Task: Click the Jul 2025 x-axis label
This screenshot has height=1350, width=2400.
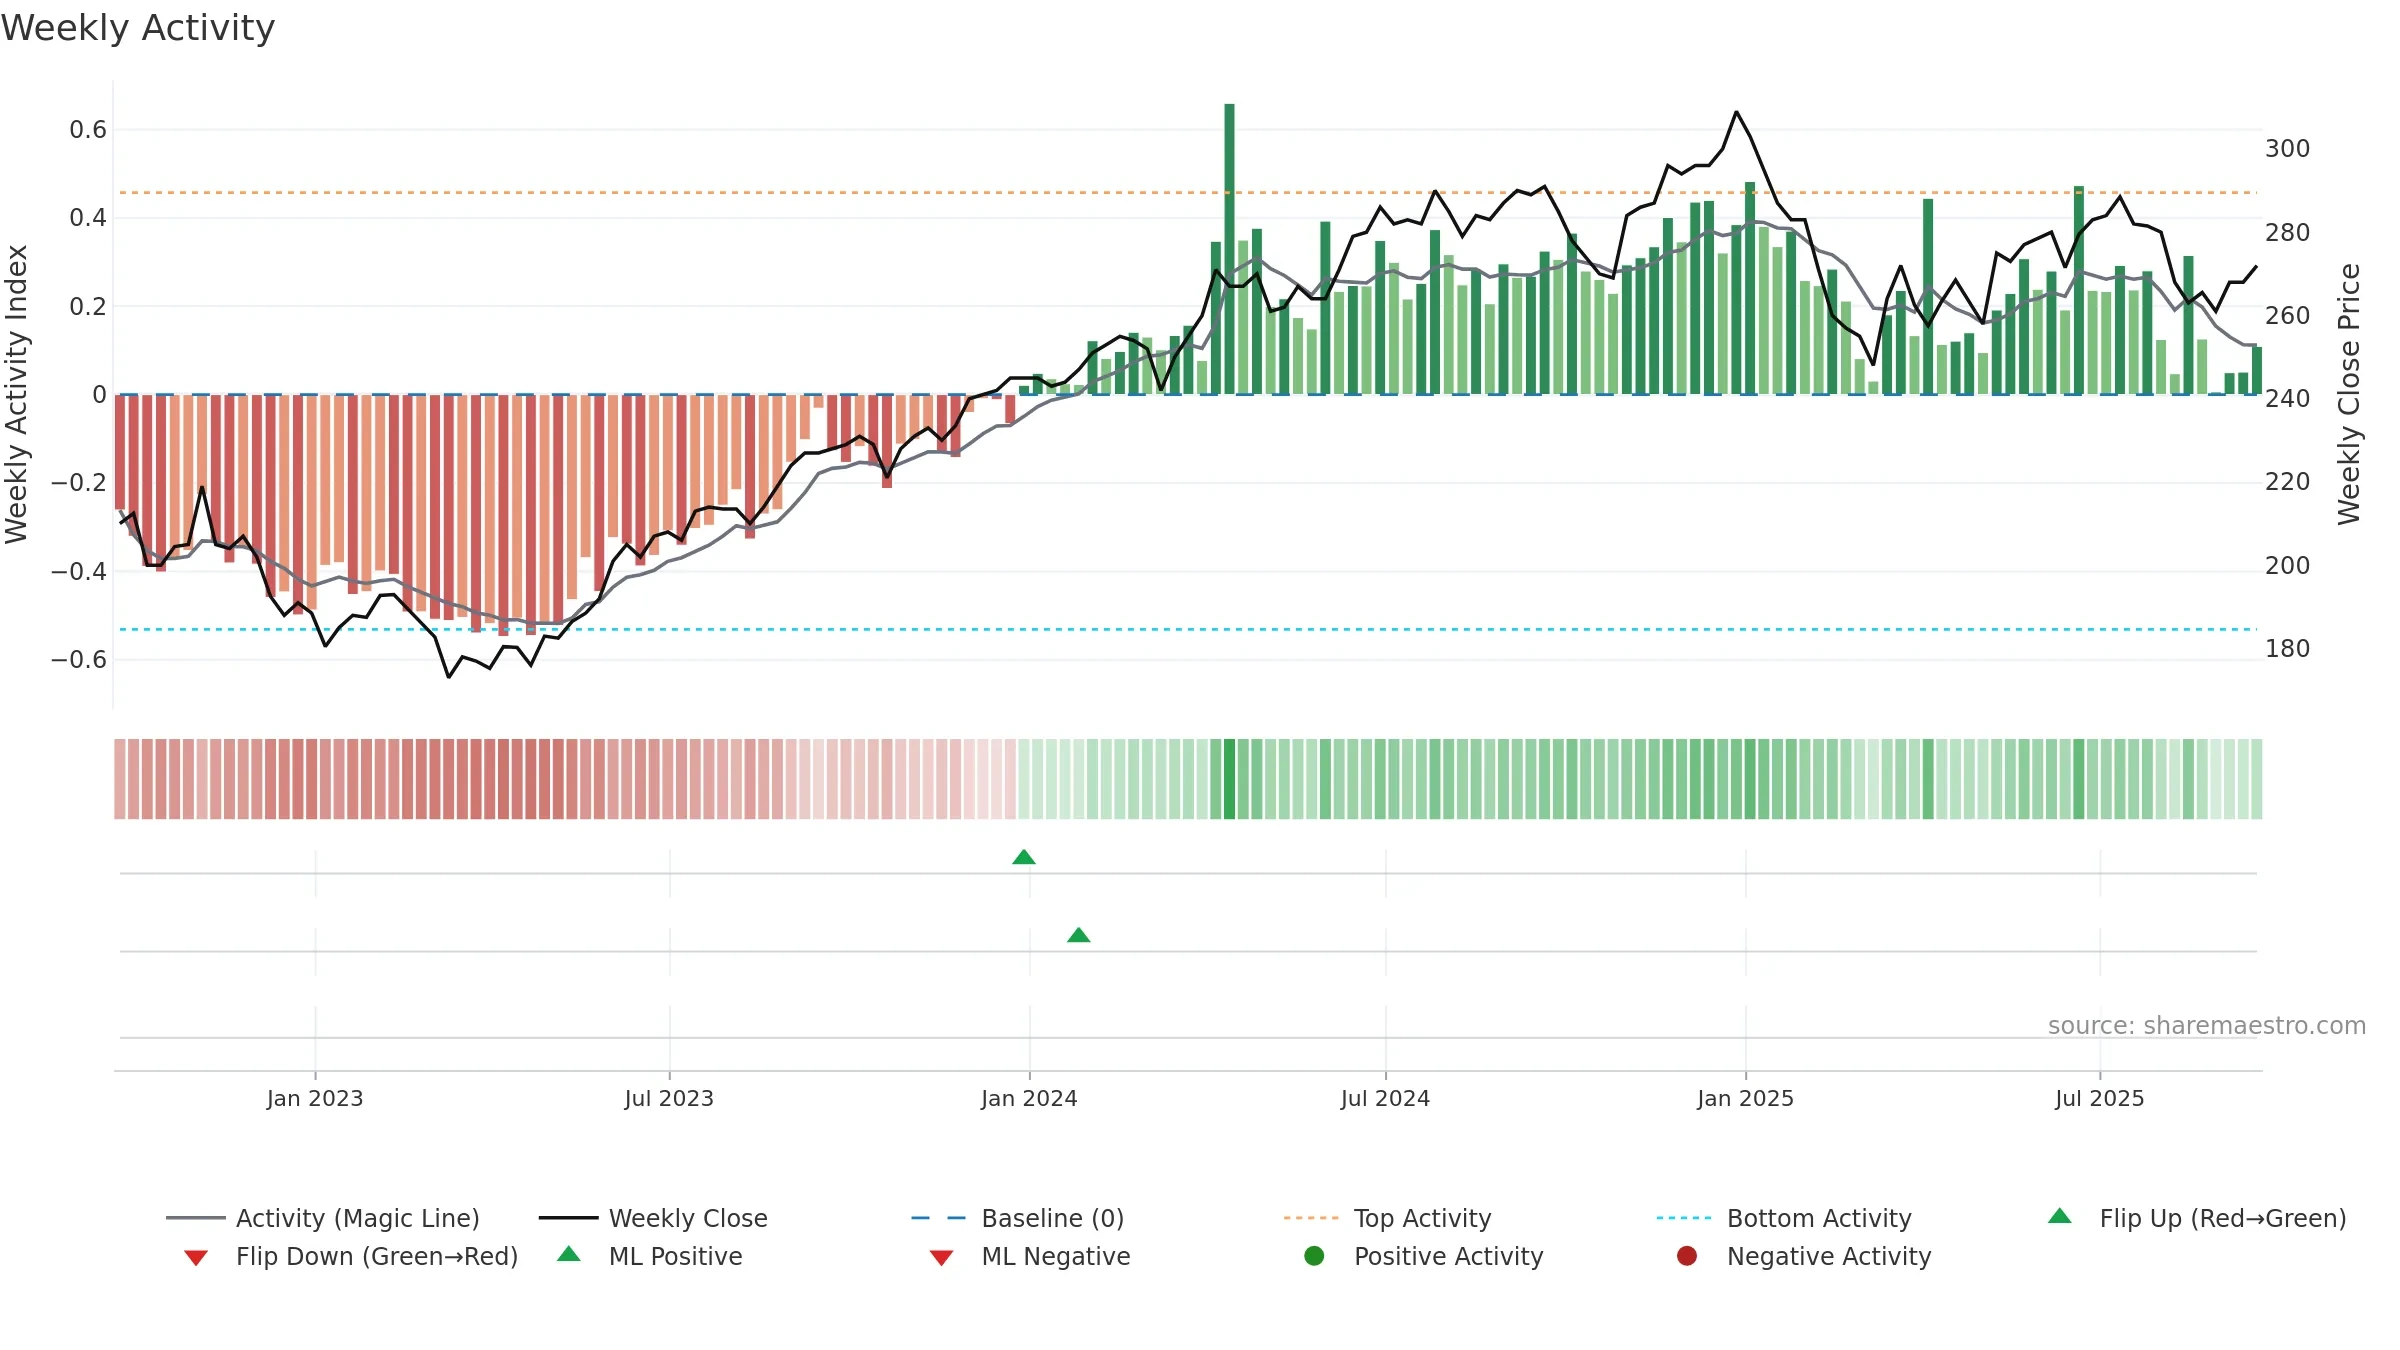Action: 2100,1098
